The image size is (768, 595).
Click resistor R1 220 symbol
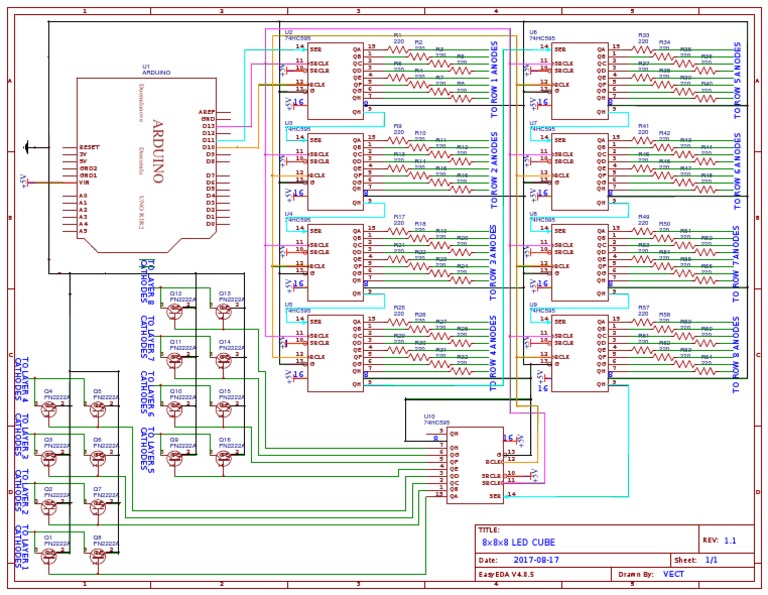coord(398,49)
